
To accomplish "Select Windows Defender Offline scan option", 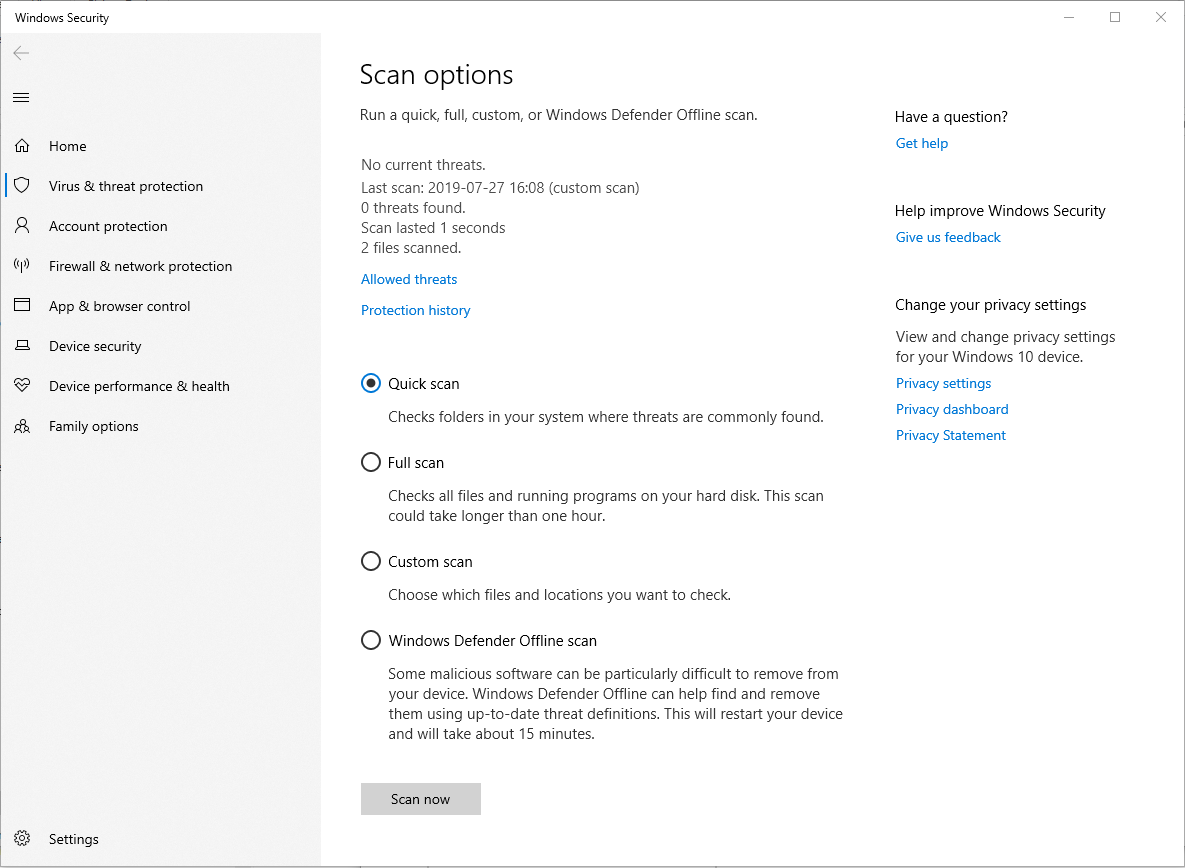I will pos(370,641).
